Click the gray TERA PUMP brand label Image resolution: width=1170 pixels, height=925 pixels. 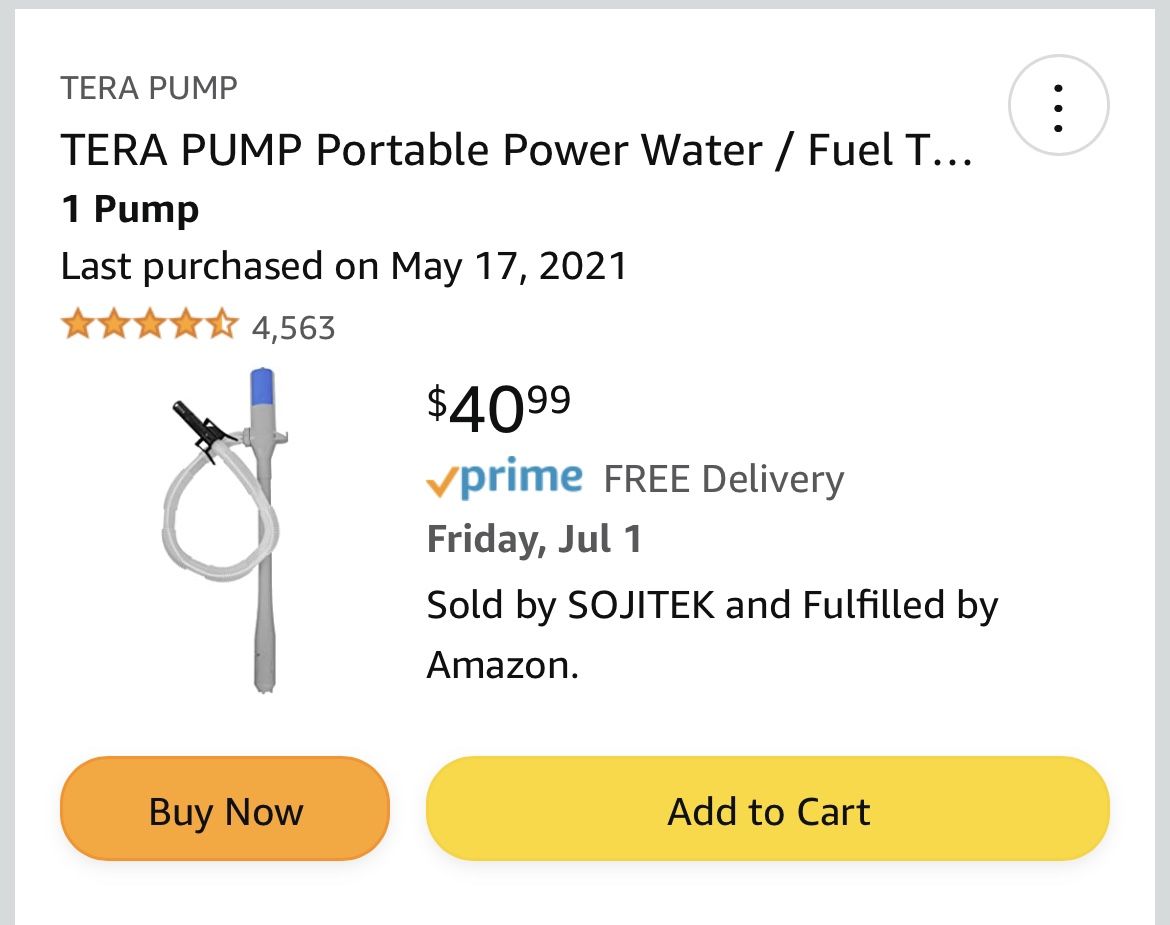[x=149, y=88]
